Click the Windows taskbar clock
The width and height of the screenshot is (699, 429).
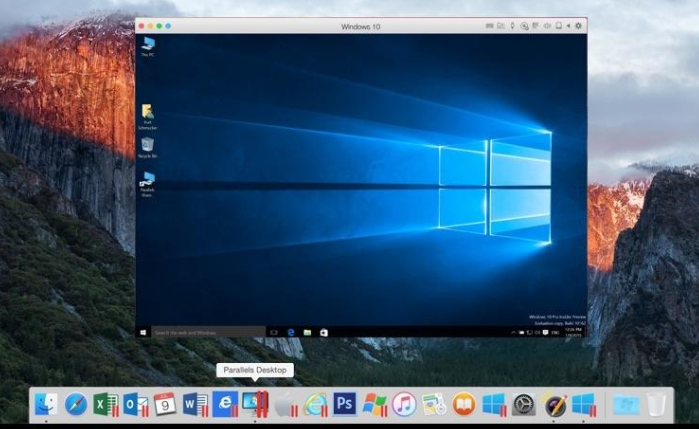click(x=574, y=333)
